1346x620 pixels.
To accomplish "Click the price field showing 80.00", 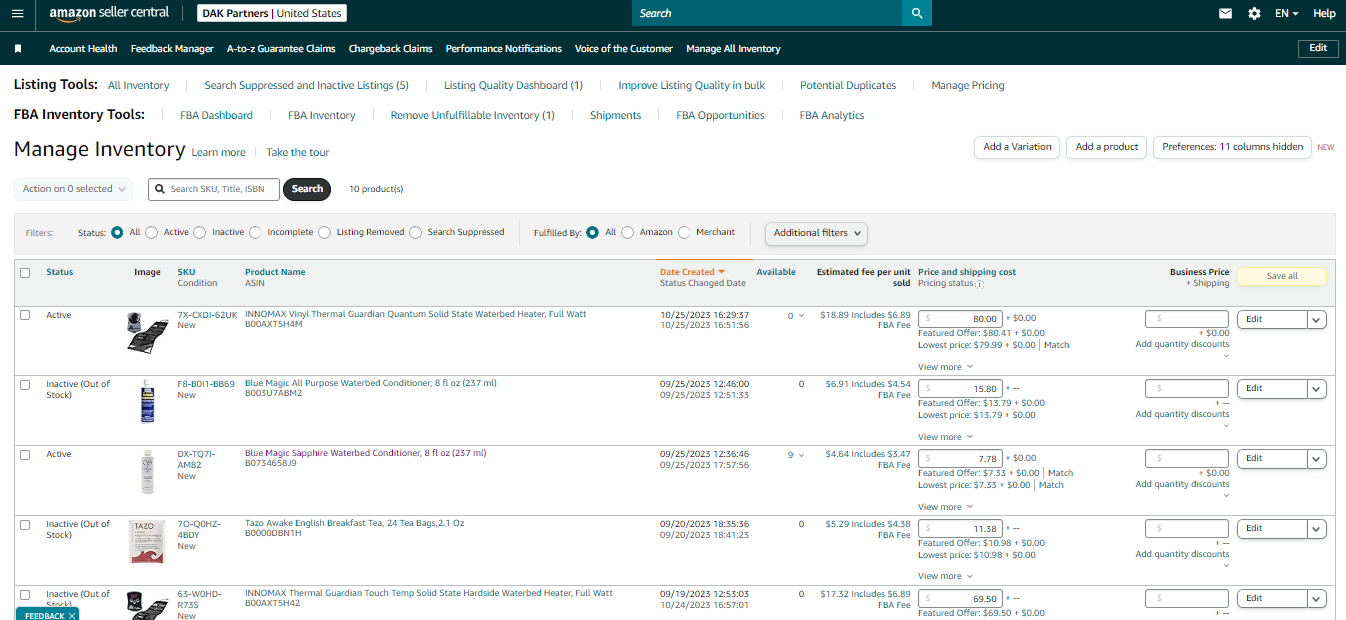I will point(960,319).
